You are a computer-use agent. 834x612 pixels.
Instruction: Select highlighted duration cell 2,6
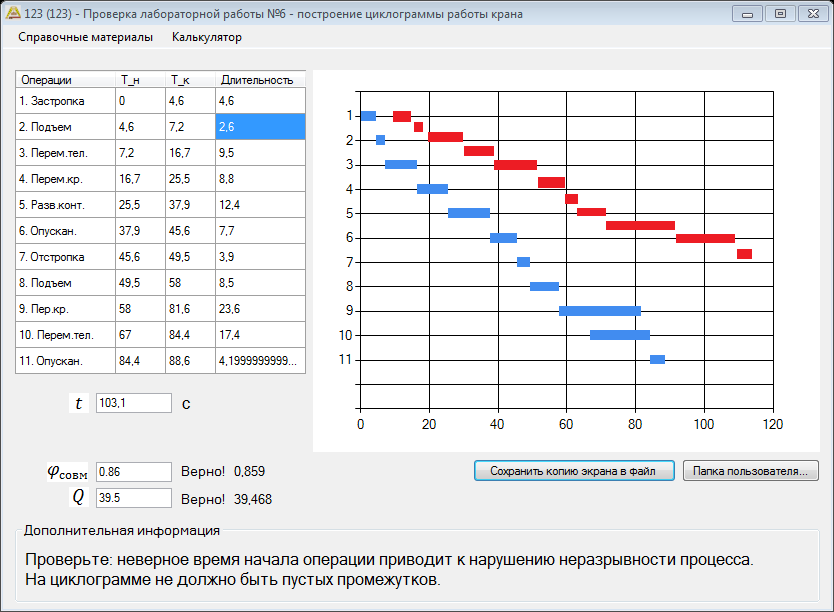pos(261,127)
